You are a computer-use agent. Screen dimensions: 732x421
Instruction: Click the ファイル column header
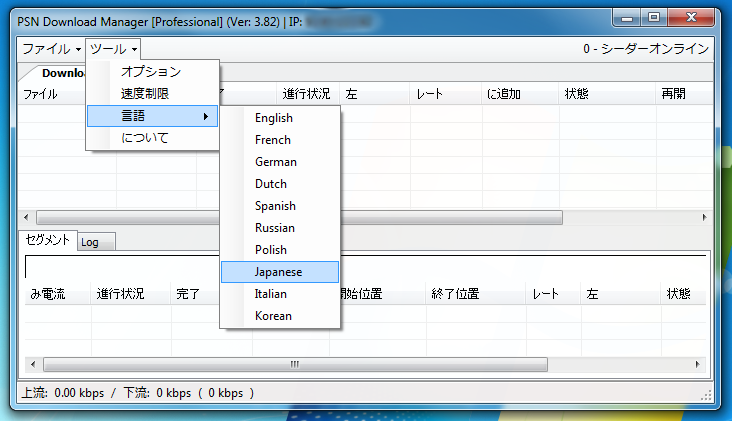click(x=51, y=94)
